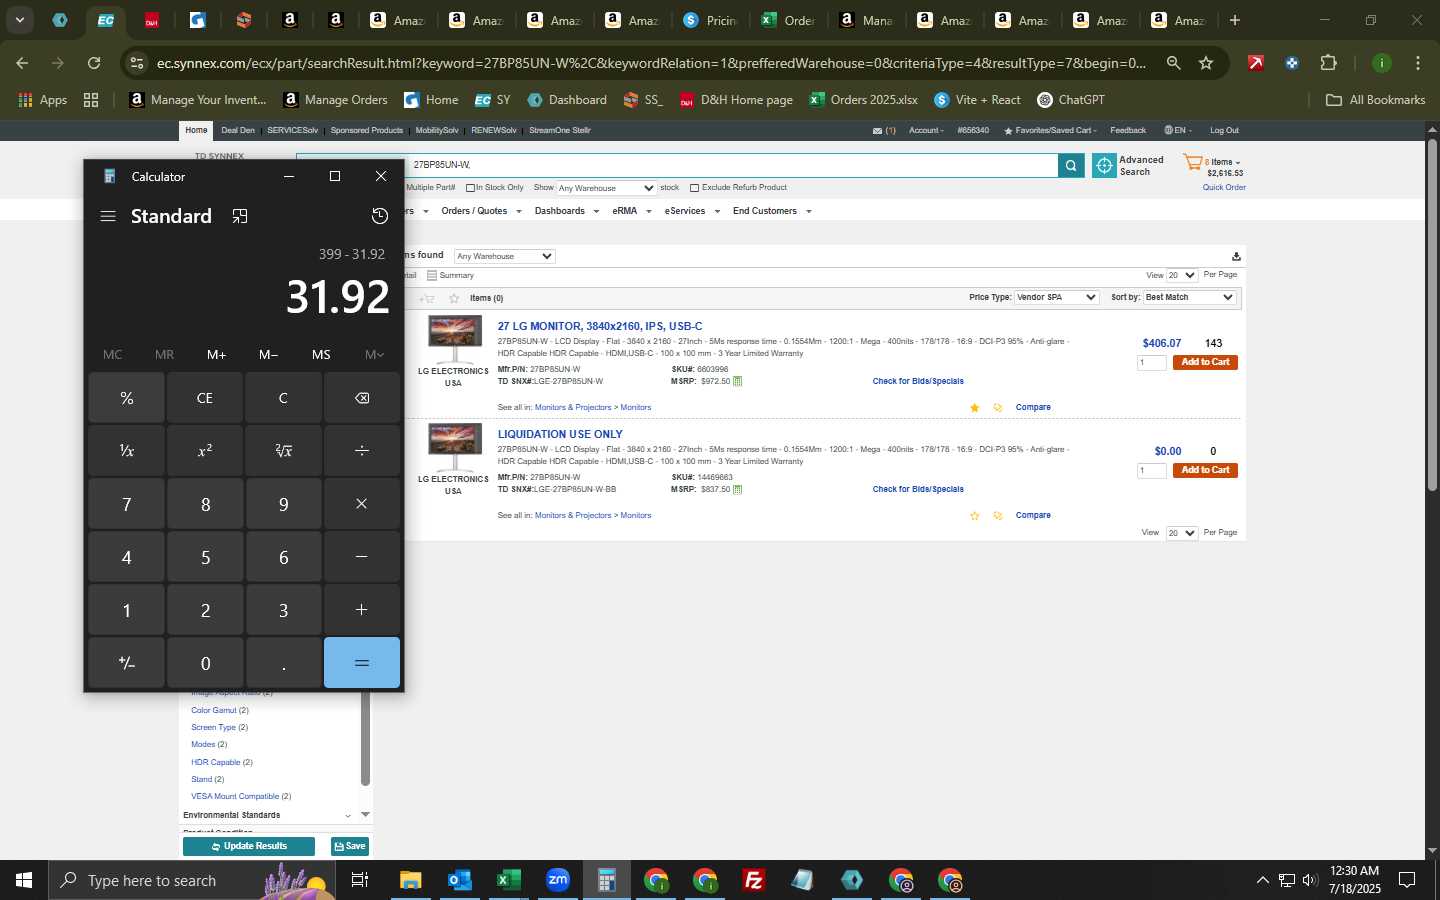Open the End Customers menu
Viewport: 1440px width, 900px height.
pos(771,211)
